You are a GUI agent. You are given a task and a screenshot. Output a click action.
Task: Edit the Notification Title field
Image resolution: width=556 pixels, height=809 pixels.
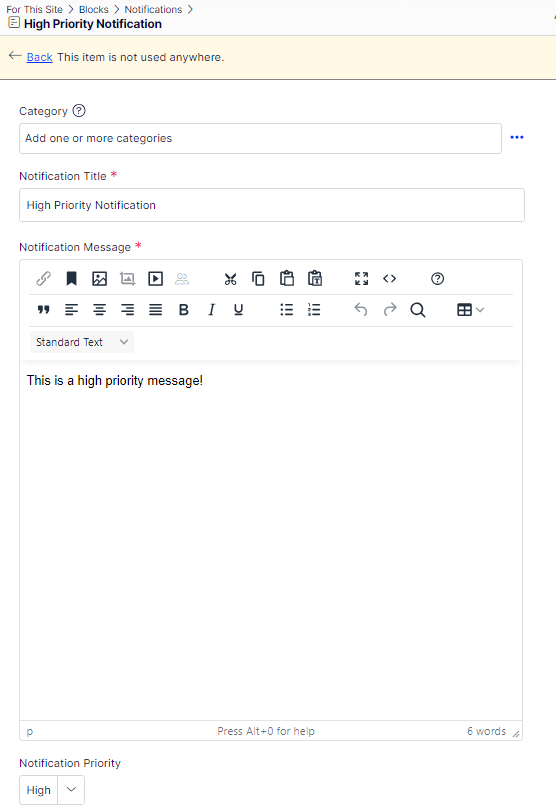[272, 205]
